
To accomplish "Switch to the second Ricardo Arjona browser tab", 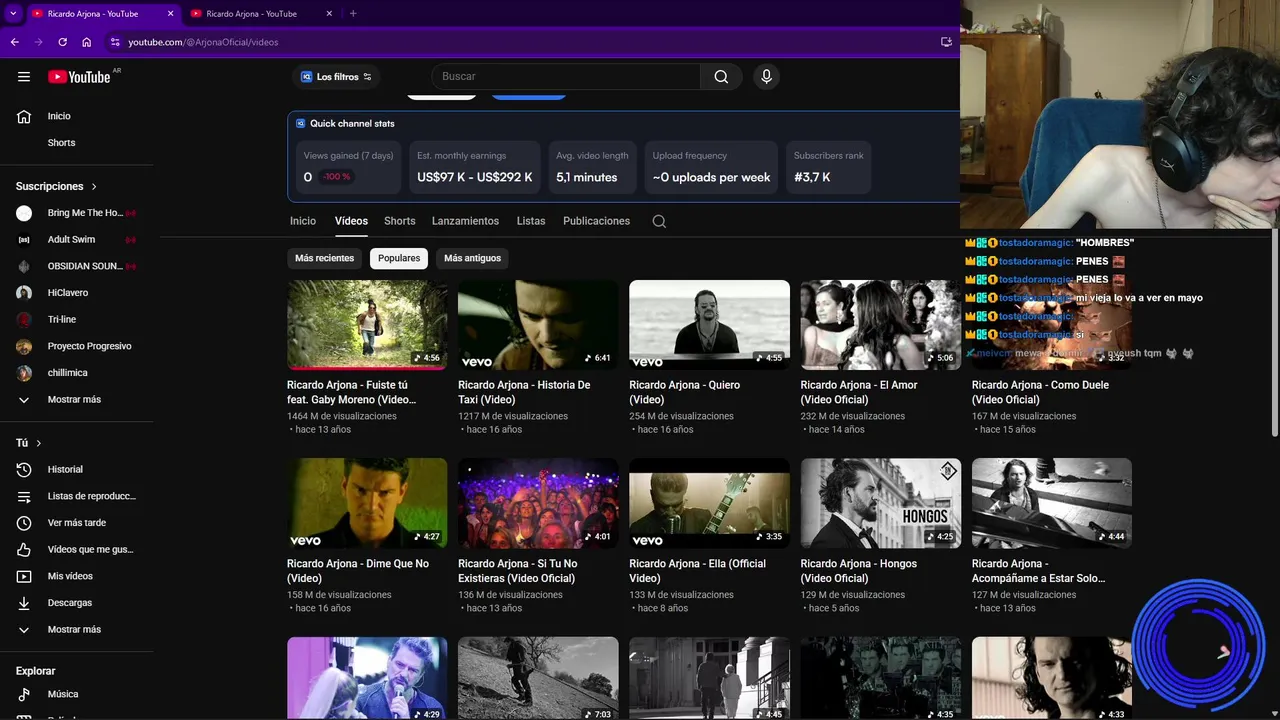I will [260, 13].
